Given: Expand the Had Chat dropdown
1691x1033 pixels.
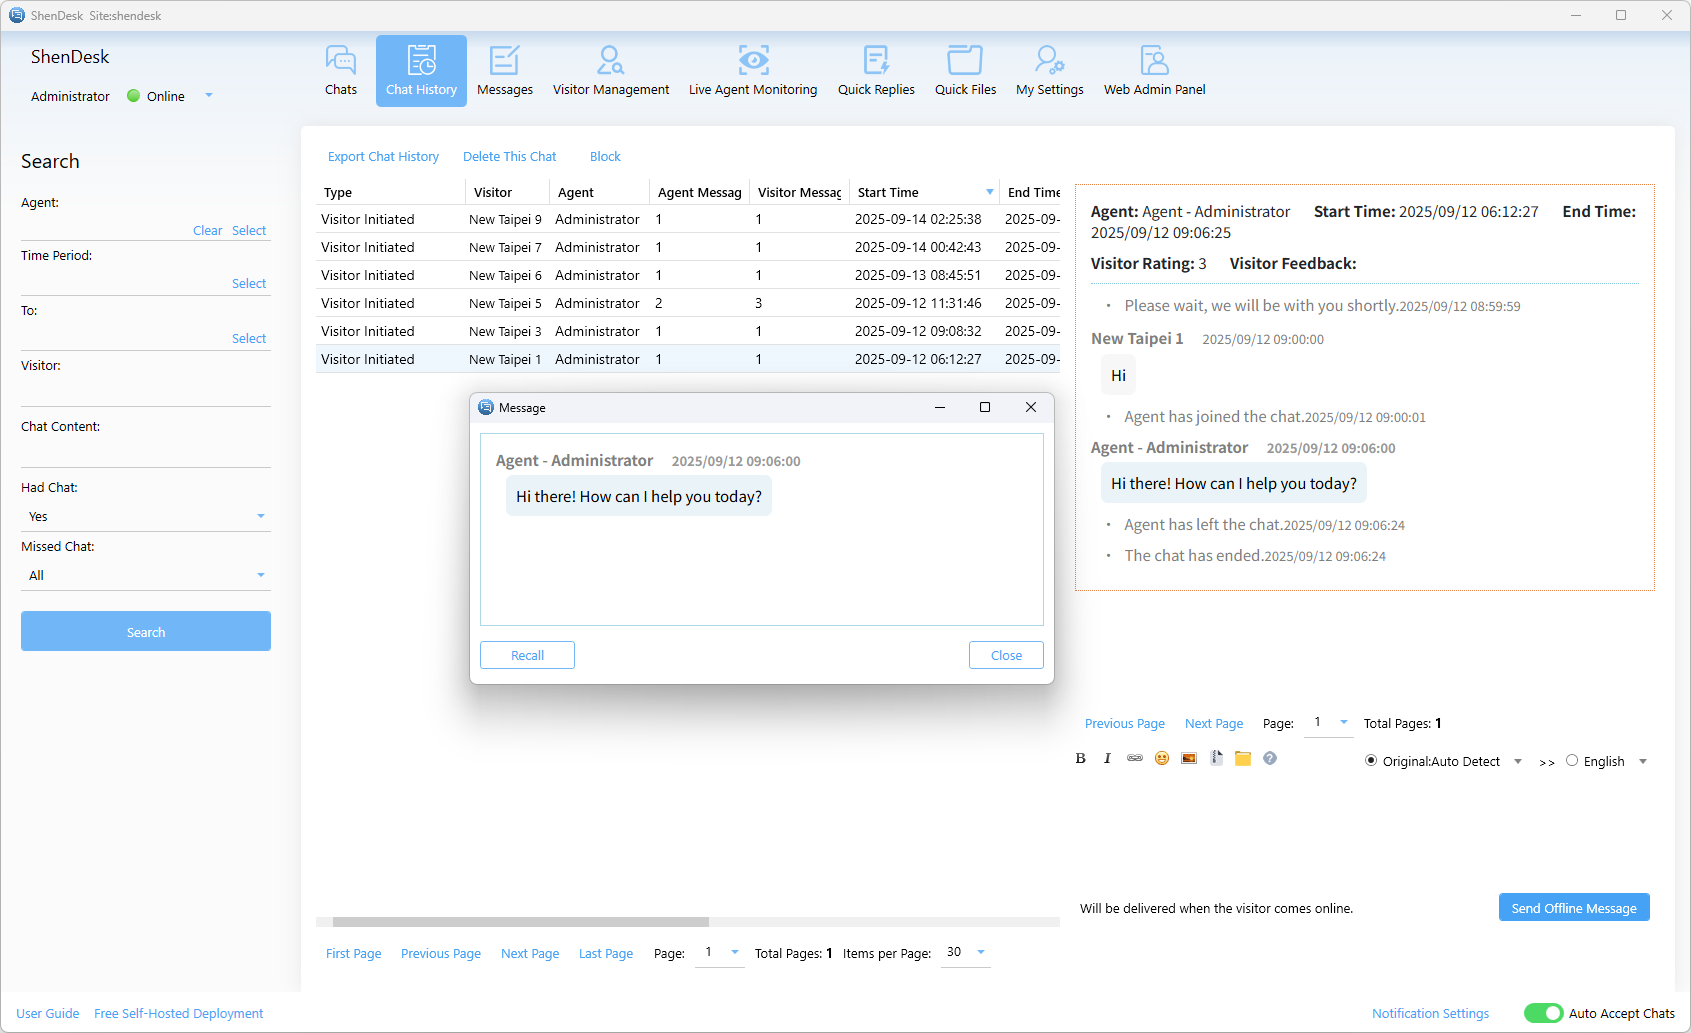Looking at the screenshot, I should click(x=145, y=517).
